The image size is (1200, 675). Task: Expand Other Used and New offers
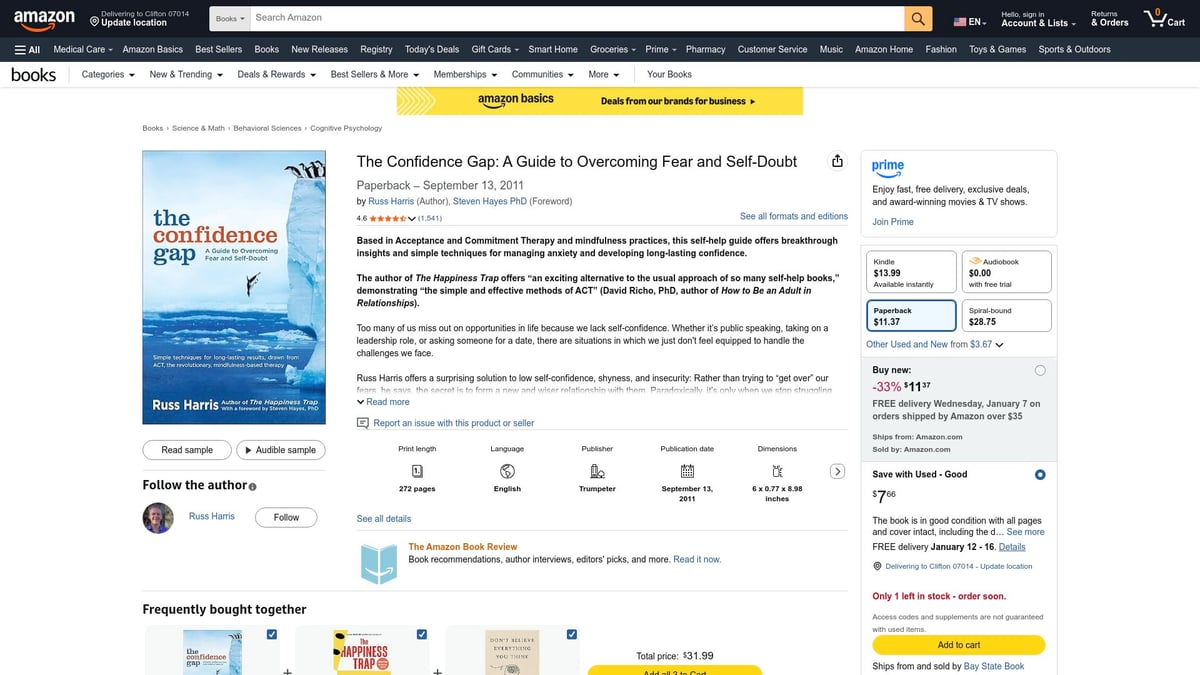tap(930, 343)
